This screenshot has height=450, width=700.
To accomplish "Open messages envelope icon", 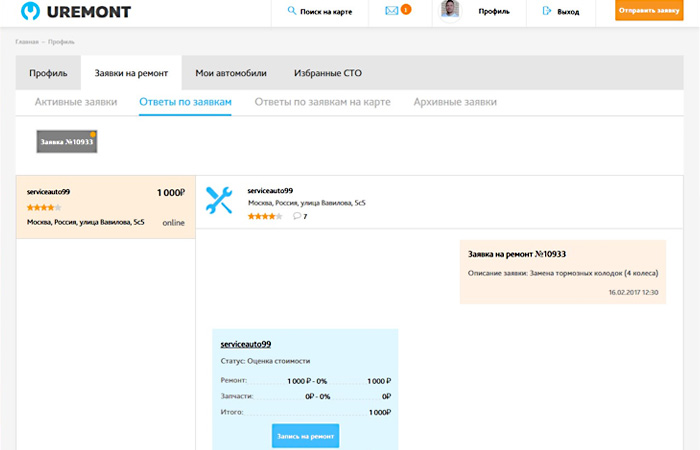I will pyautogui.click(x=391, y=11).
